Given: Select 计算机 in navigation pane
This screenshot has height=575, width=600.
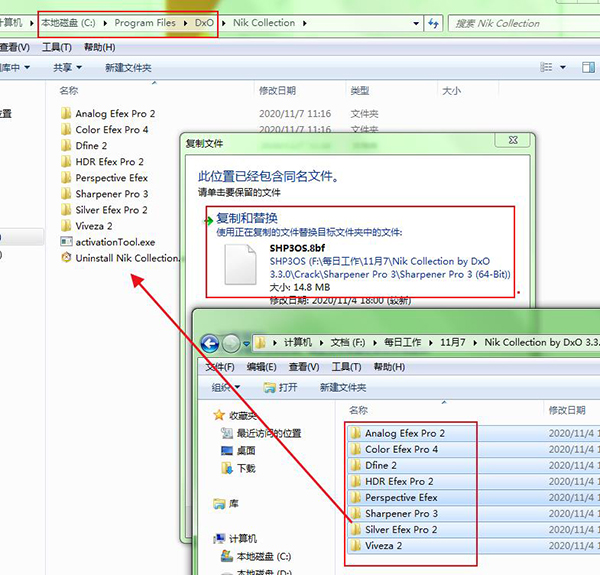Looking at the screenshot, I should (x=235, y=539).
